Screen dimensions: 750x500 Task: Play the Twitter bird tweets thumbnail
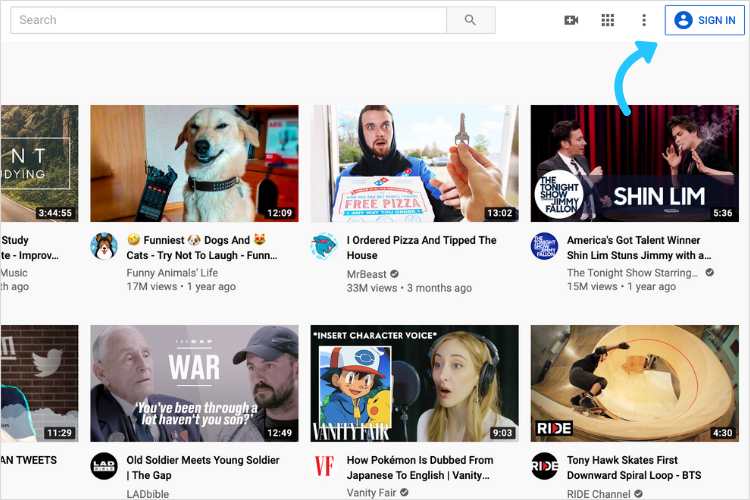39,383
